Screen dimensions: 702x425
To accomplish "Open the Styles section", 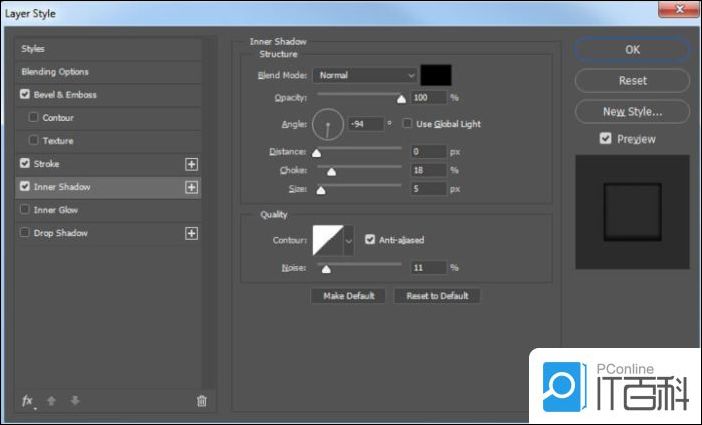I will (109, 49).
